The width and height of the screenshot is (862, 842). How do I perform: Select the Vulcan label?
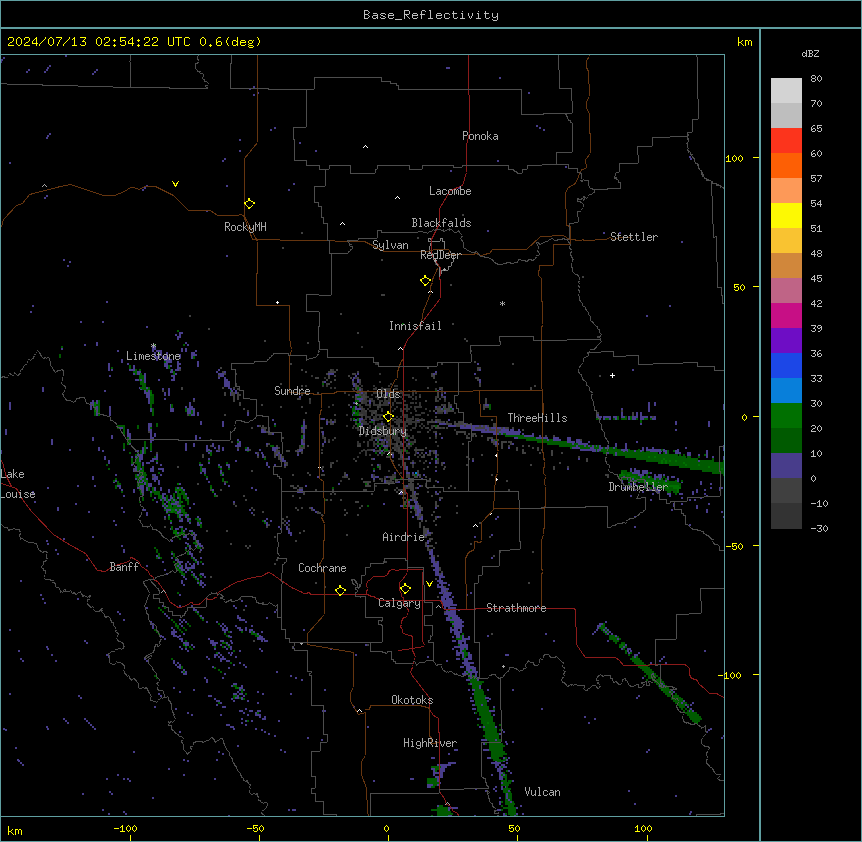pyautogui.click(x=543, y=792)
